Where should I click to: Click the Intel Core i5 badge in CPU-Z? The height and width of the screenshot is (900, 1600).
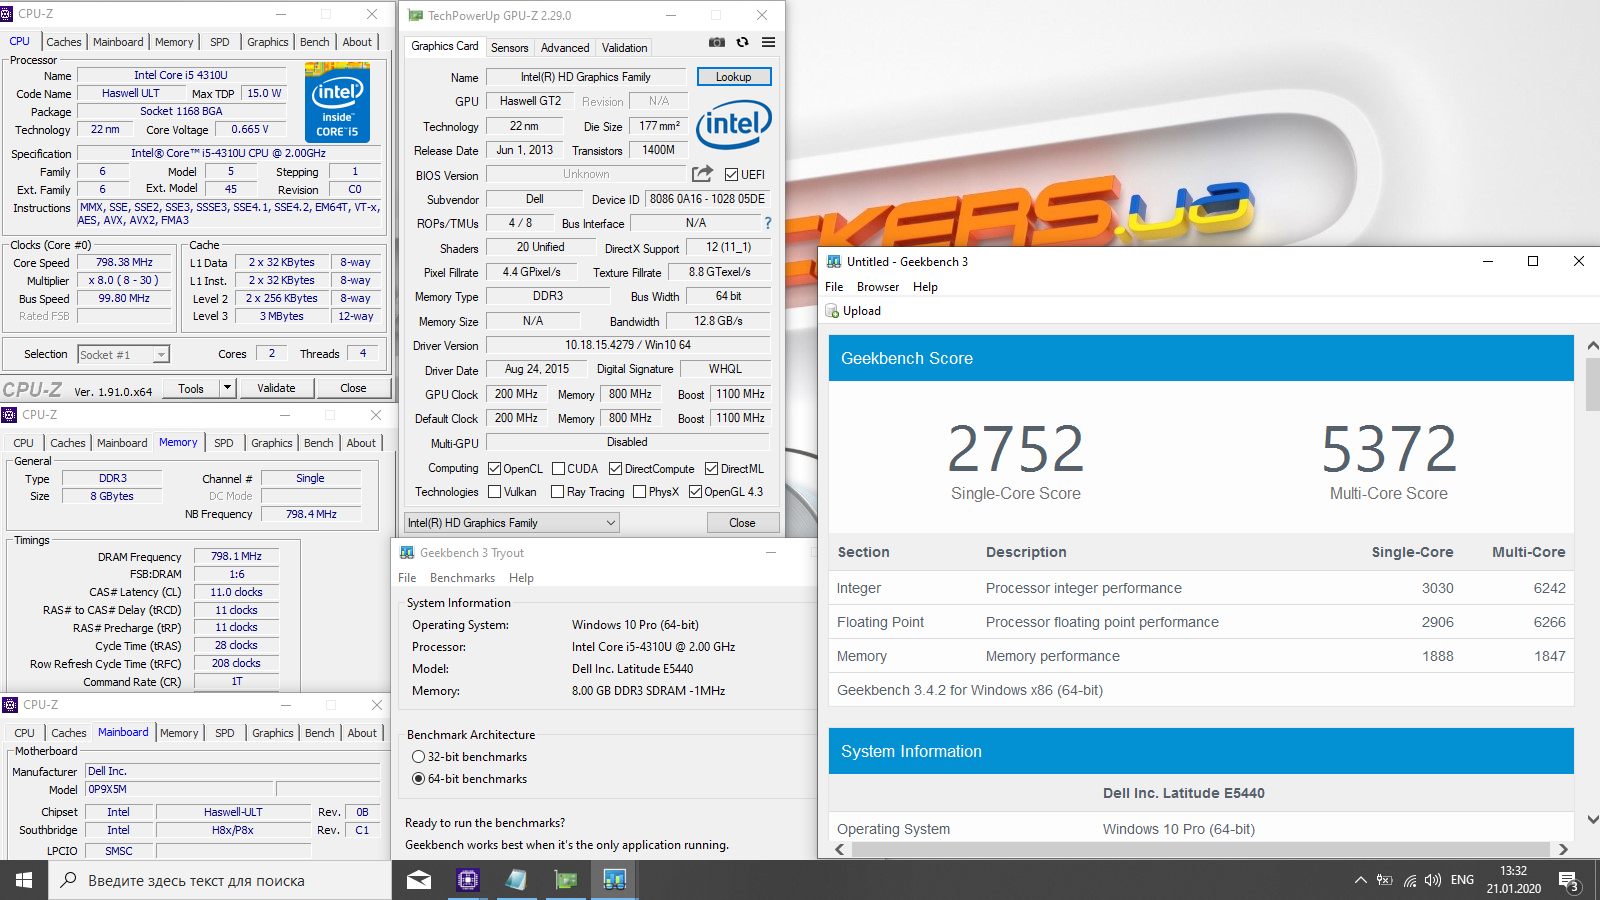point(337,103)
